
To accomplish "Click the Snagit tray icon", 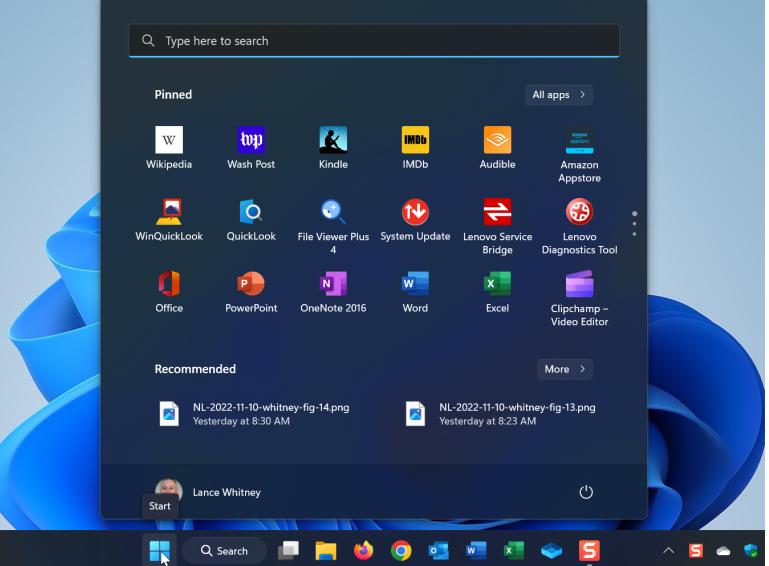I will [x=696, y=551].
